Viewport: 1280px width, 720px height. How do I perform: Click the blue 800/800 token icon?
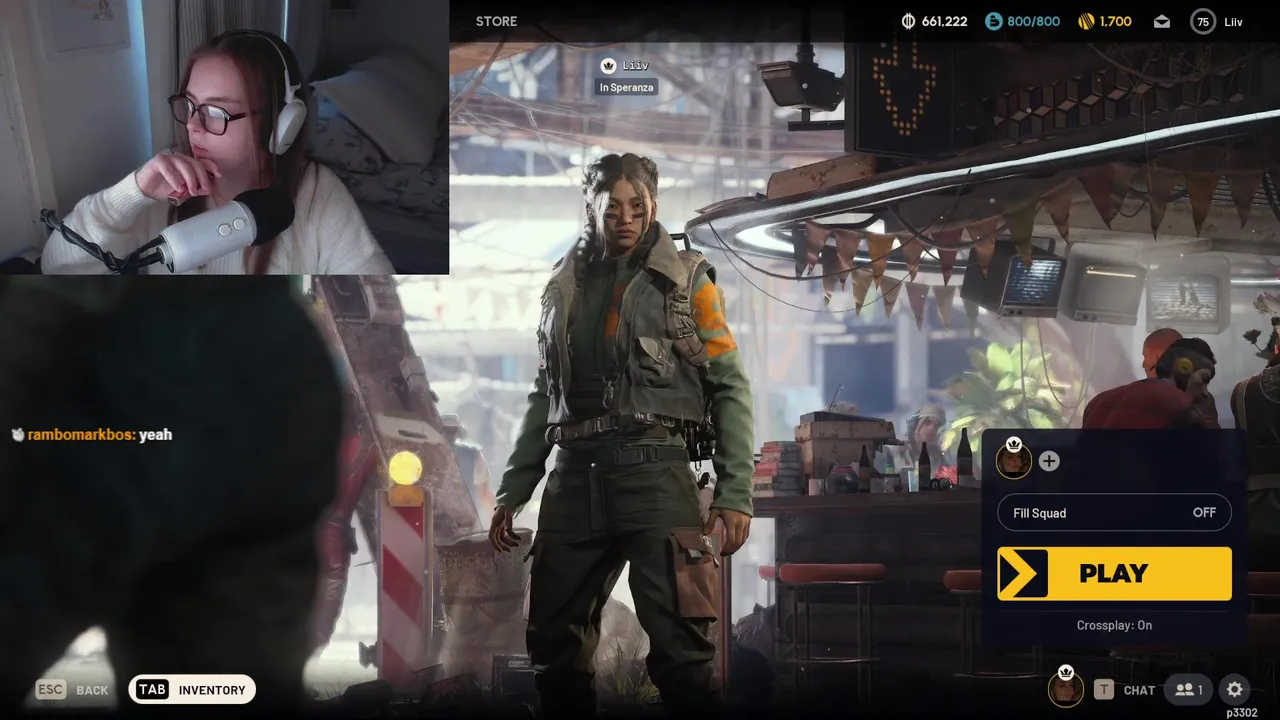tap(993, 21)
